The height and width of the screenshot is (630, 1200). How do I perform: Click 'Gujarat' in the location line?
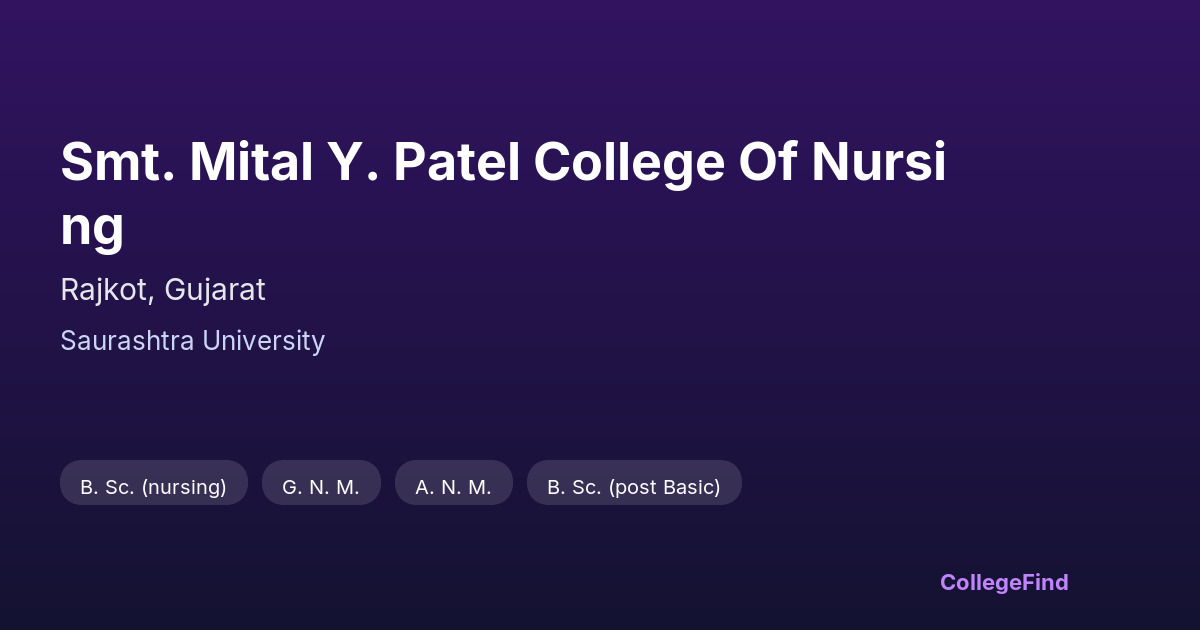215,290
